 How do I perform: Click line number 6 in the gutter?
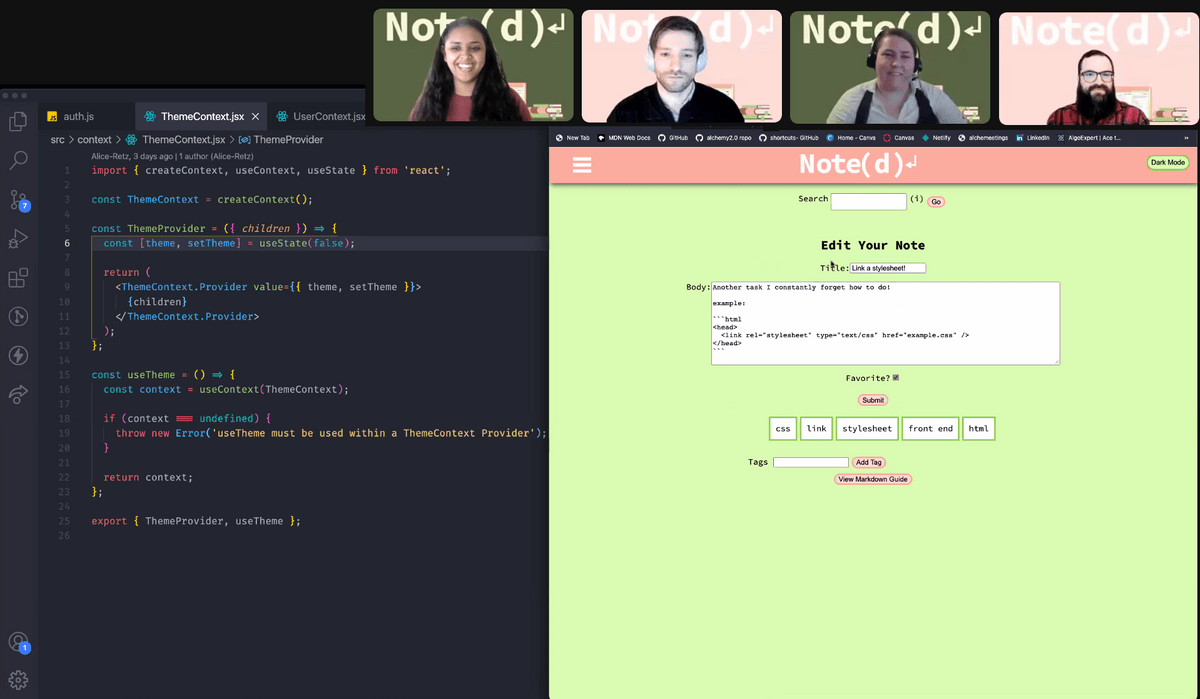tap(67, 243)
